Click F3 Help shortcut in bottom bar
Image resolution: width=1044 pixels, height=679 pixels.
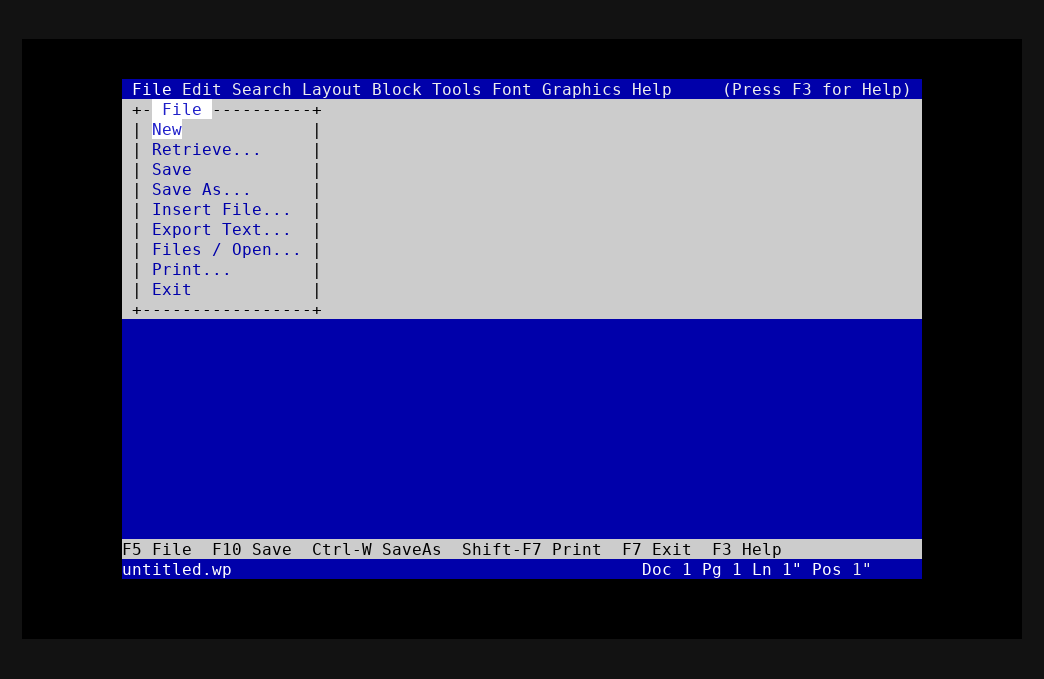[747, 549]
